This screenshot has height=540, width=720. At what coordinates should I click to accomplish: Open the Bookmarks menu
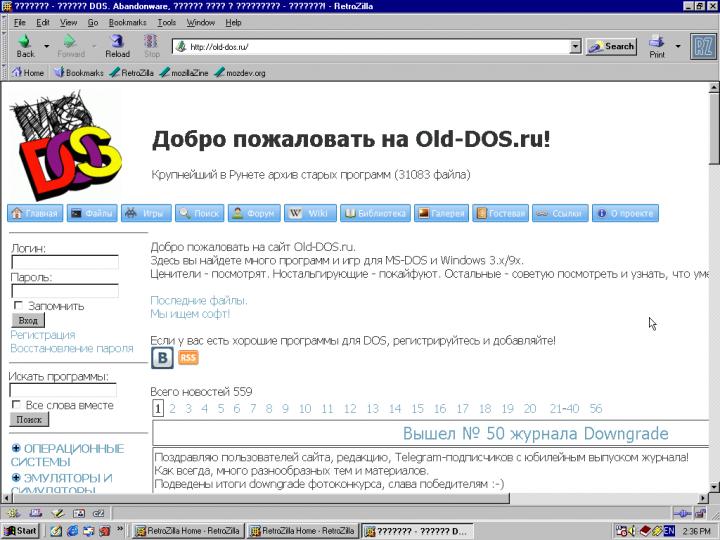[x=127, y=22]
